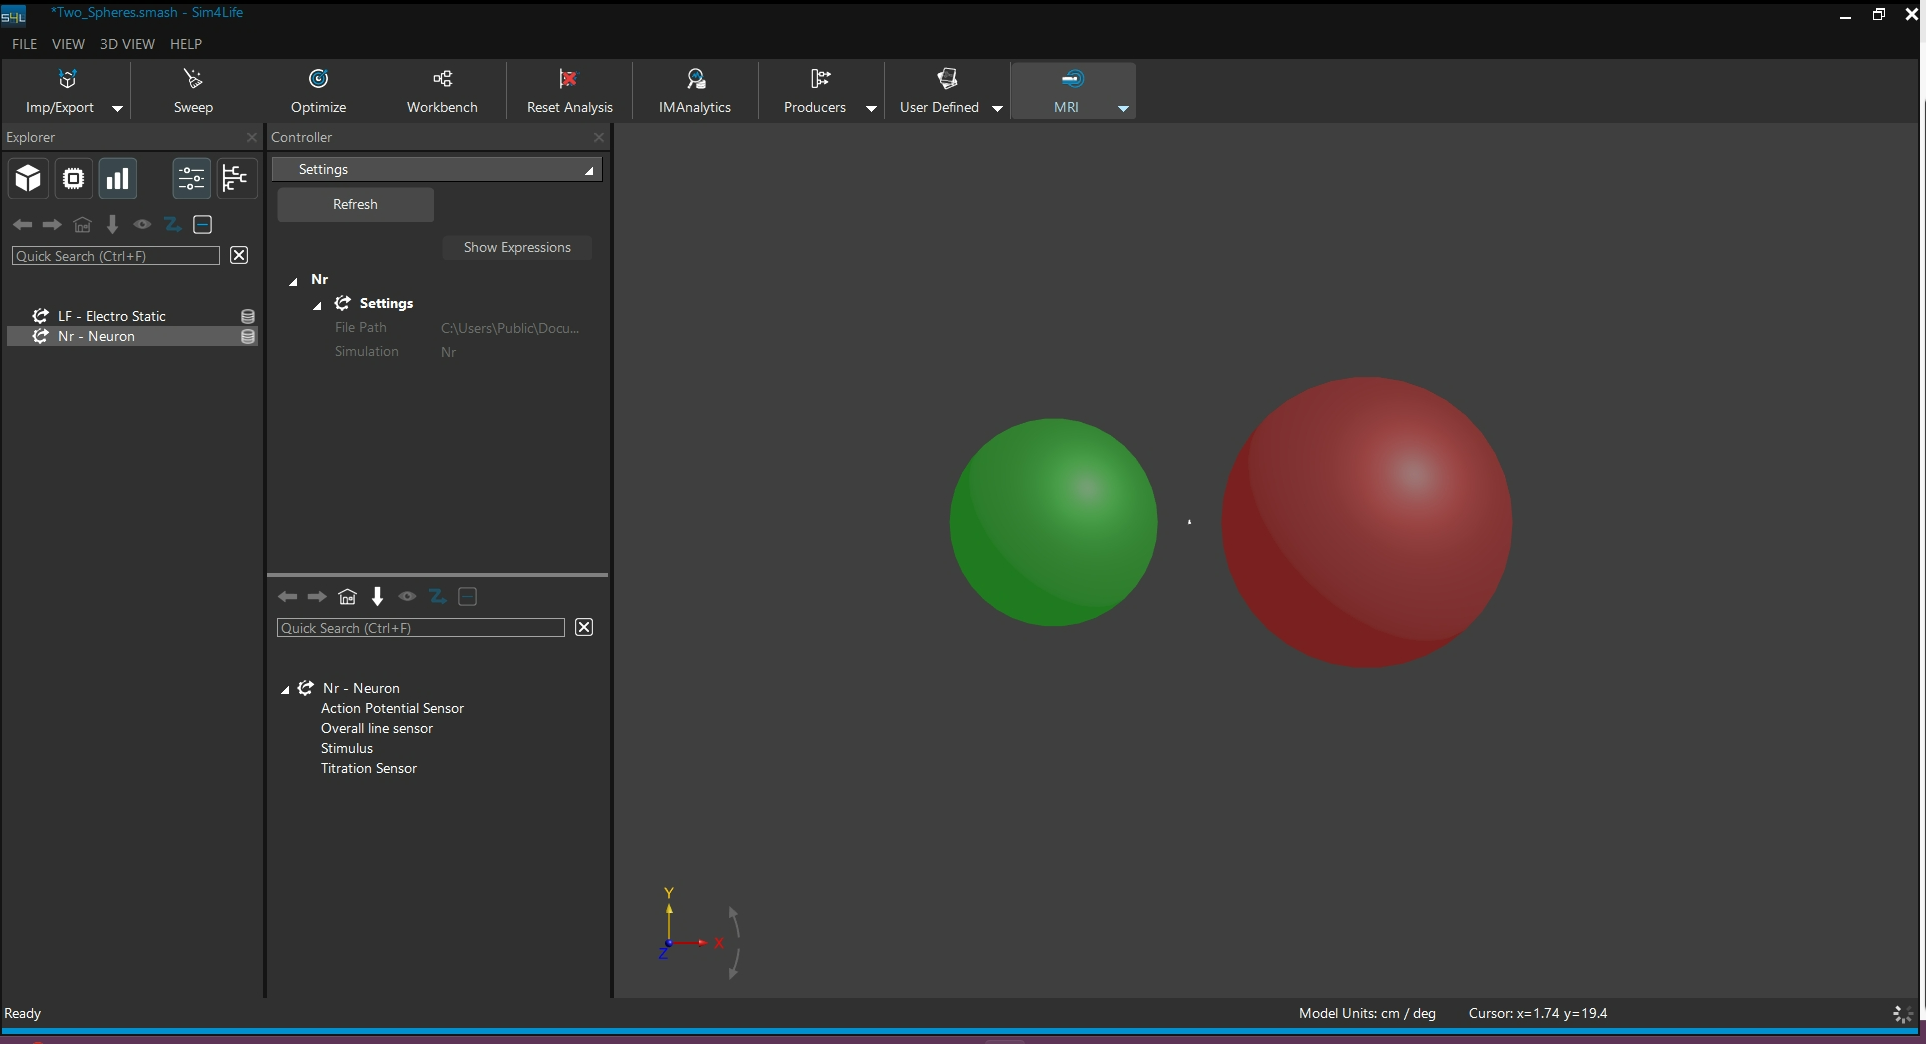Open IMAnalytics from the toolbar
This screenshot has width=1926, height=1044.
point(695,90)
